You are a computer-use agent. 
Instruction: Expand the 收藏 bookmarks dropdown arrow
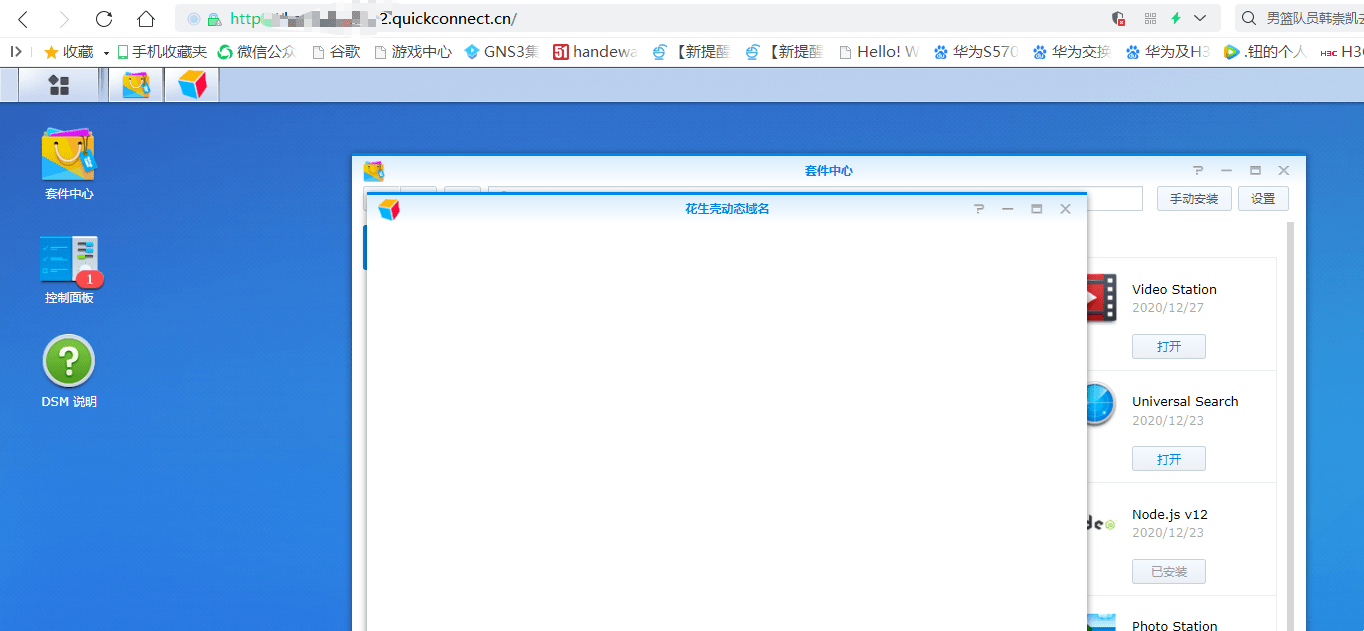pos(106,52)
